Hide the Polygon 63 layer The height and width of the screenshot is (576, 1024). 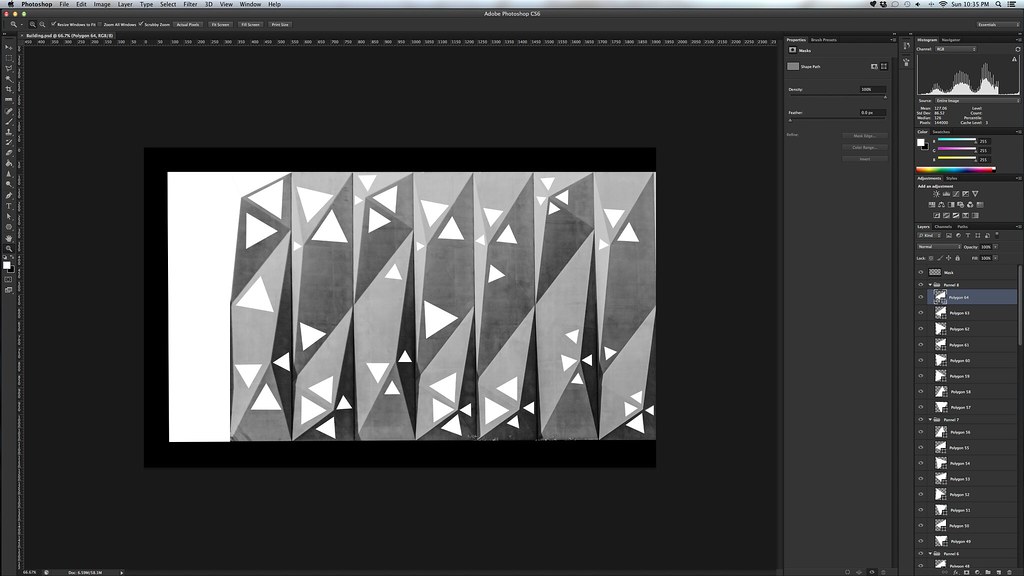tap(921, 313)
